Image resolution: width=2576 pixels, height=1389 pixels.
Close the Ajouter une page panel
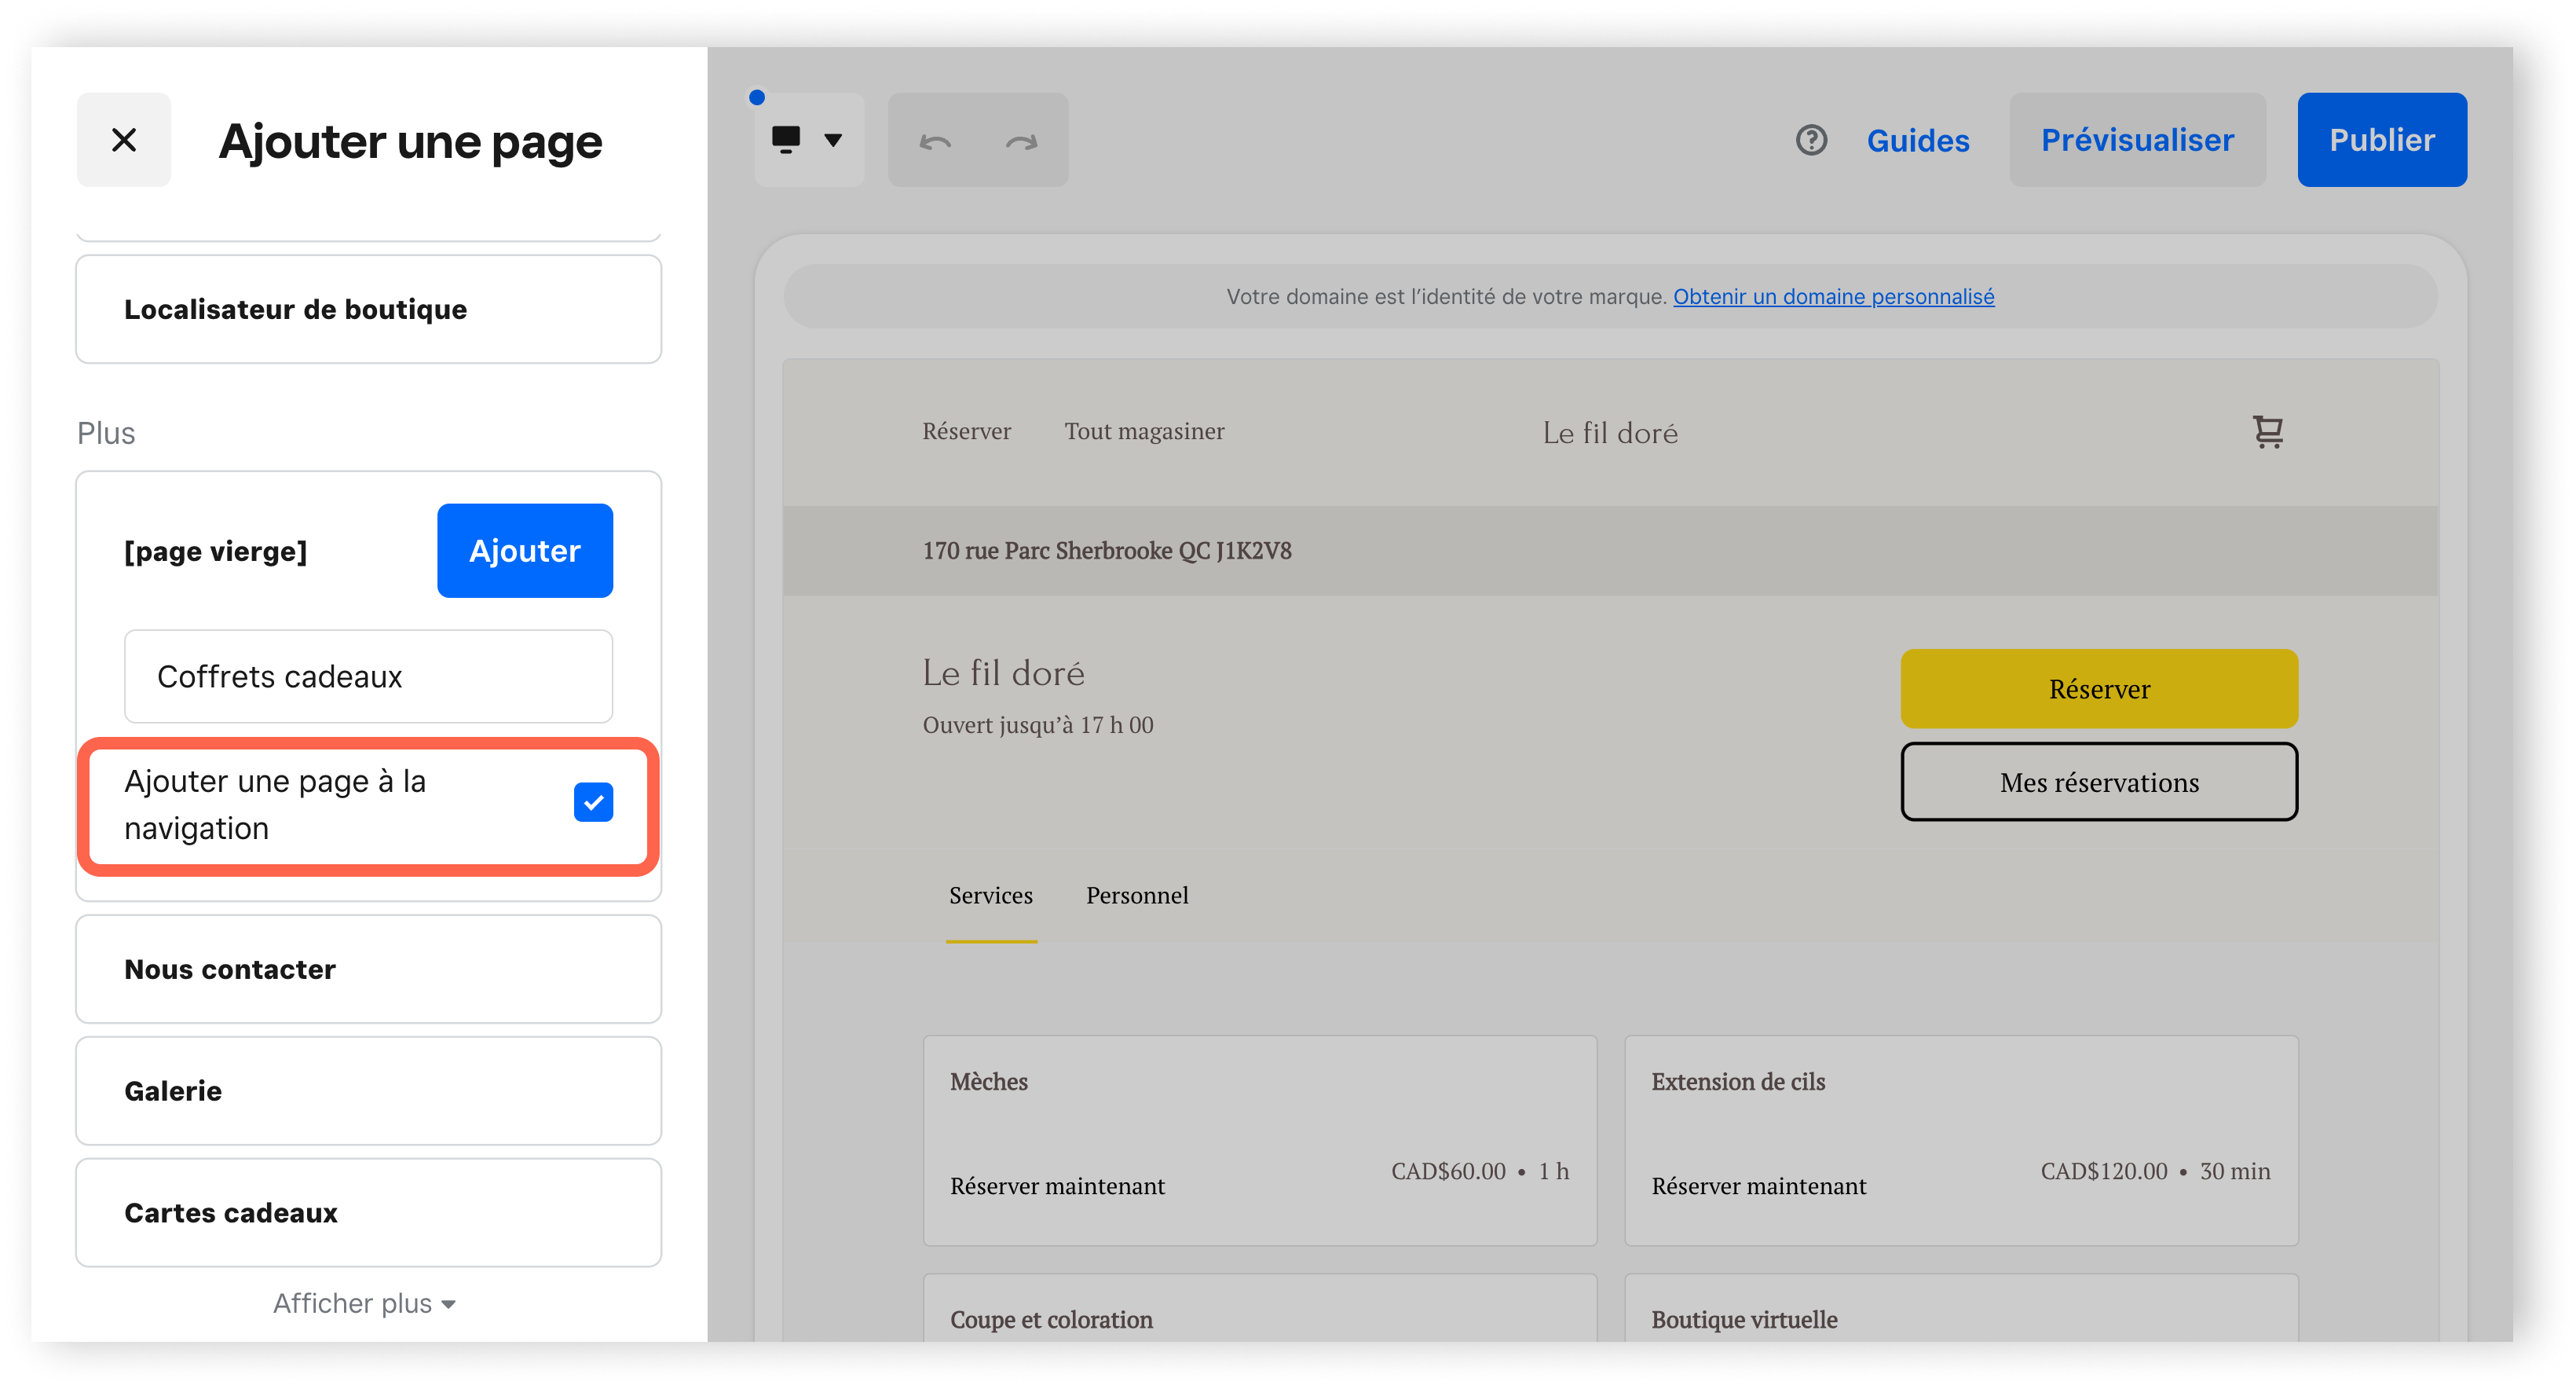pyautogui.click(x=124, y=140)
